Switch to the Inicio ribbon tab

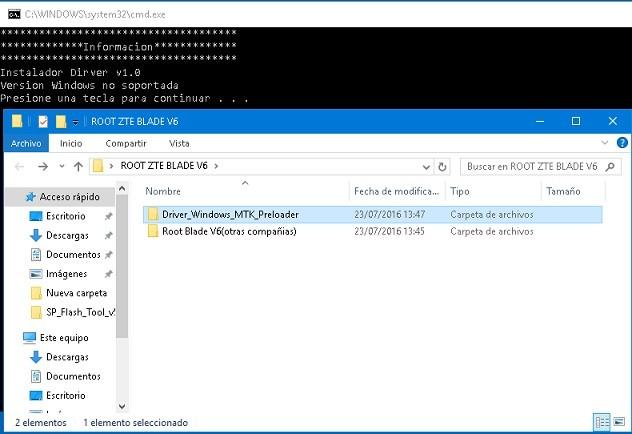(x=71, y=143)
